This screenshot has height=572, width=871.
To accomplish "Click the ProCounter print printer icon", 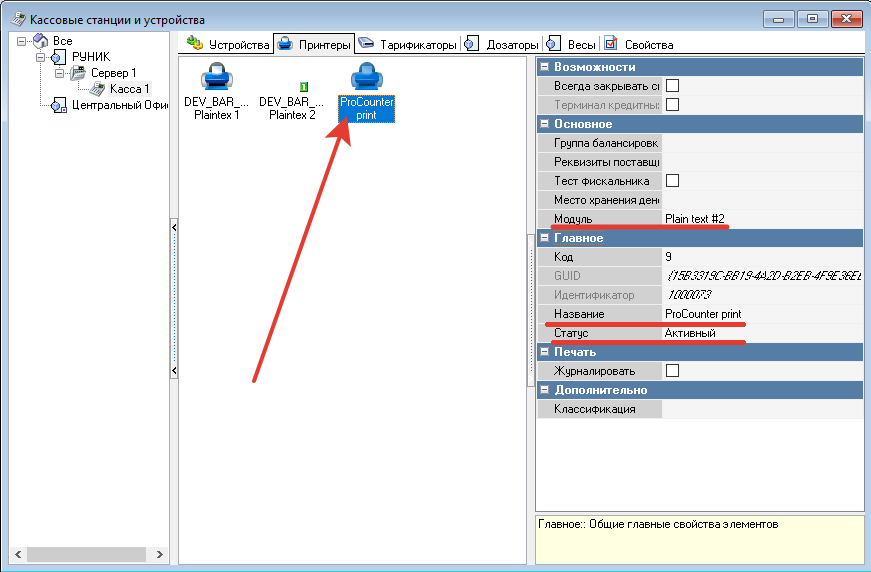I will click(x=367, y=79).
